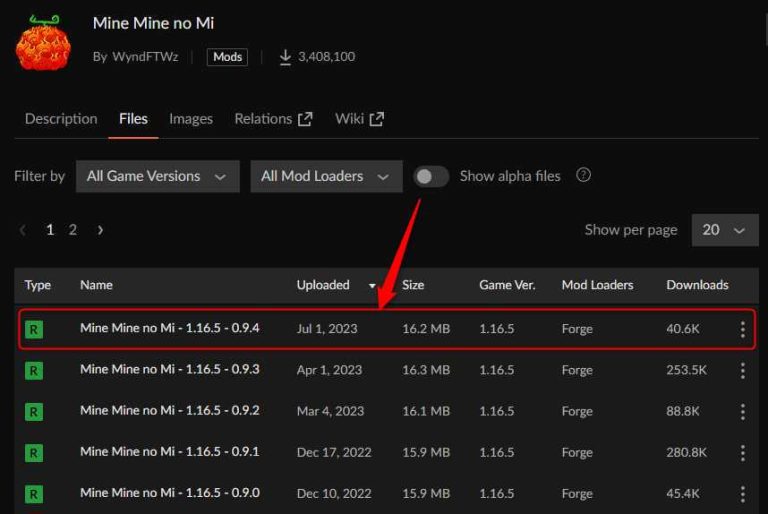Expand the All Game Versions dropdown
The width and height of the screenshot is (768, 514).
click(157, 176)
